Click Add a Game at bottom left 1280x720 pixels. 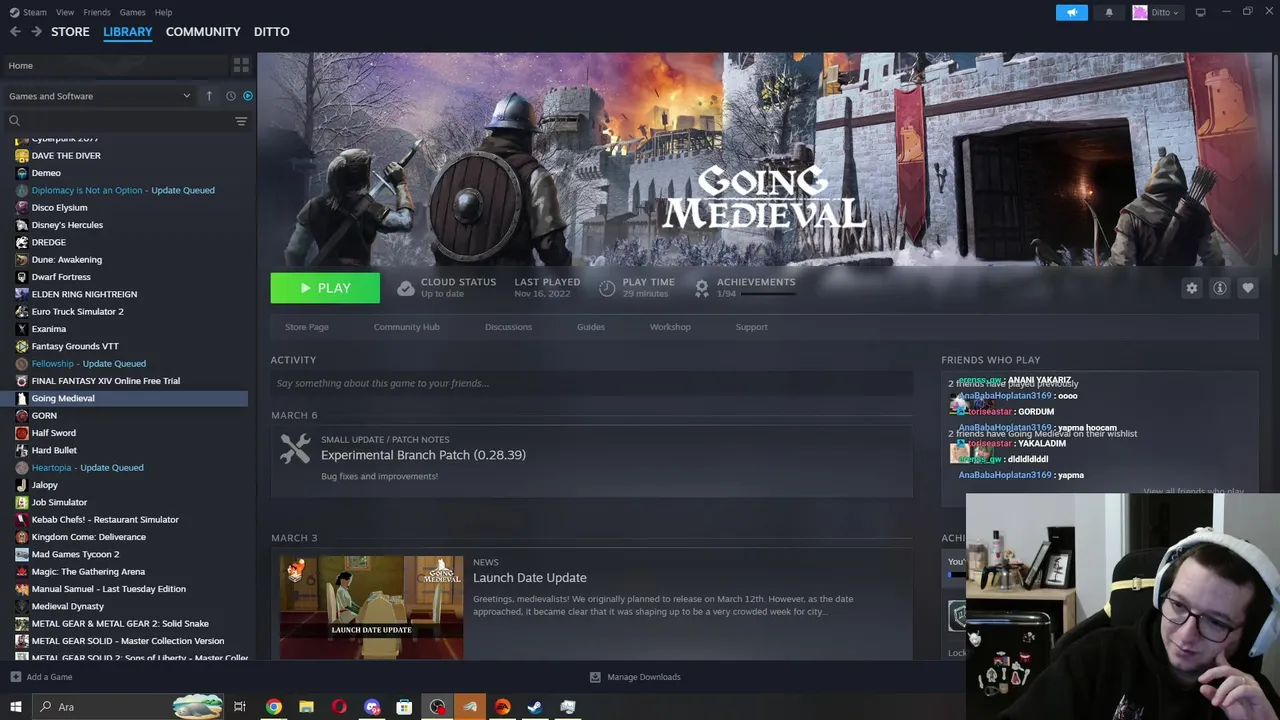tap(40, 677)
